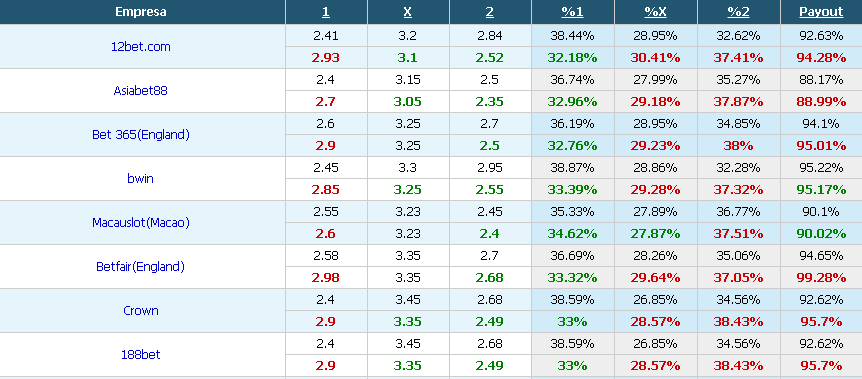Open the 188bet bookmaker link
This screenshot has height=379, width=862.
[x=141, y=355]
